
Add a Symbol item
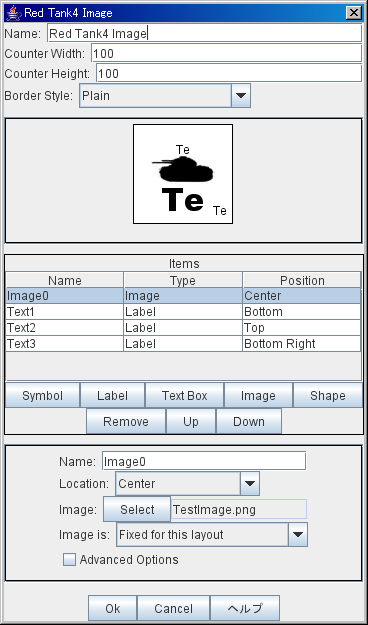[43, 395]
